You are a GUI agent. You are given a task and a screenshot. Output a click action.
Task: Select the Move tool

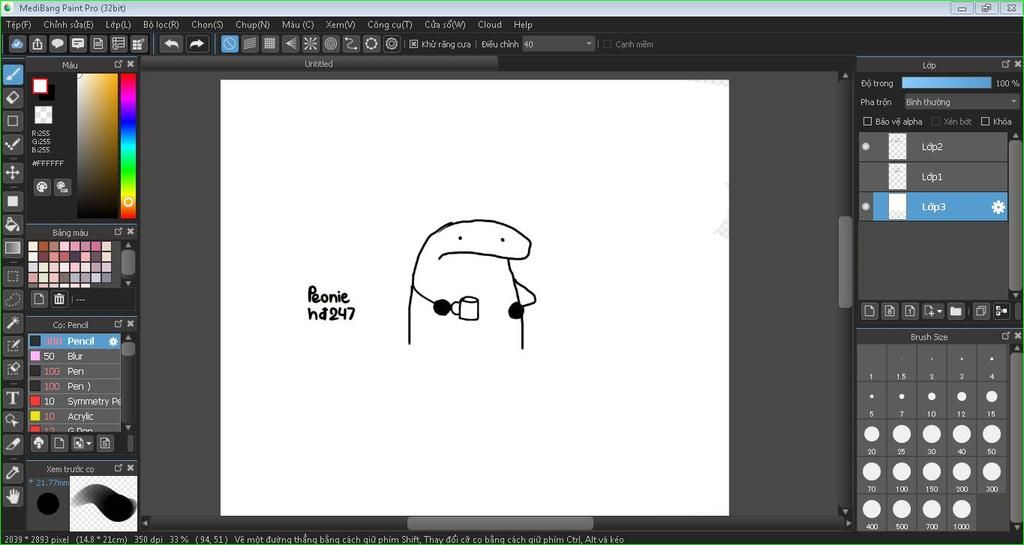coord(12,172)
